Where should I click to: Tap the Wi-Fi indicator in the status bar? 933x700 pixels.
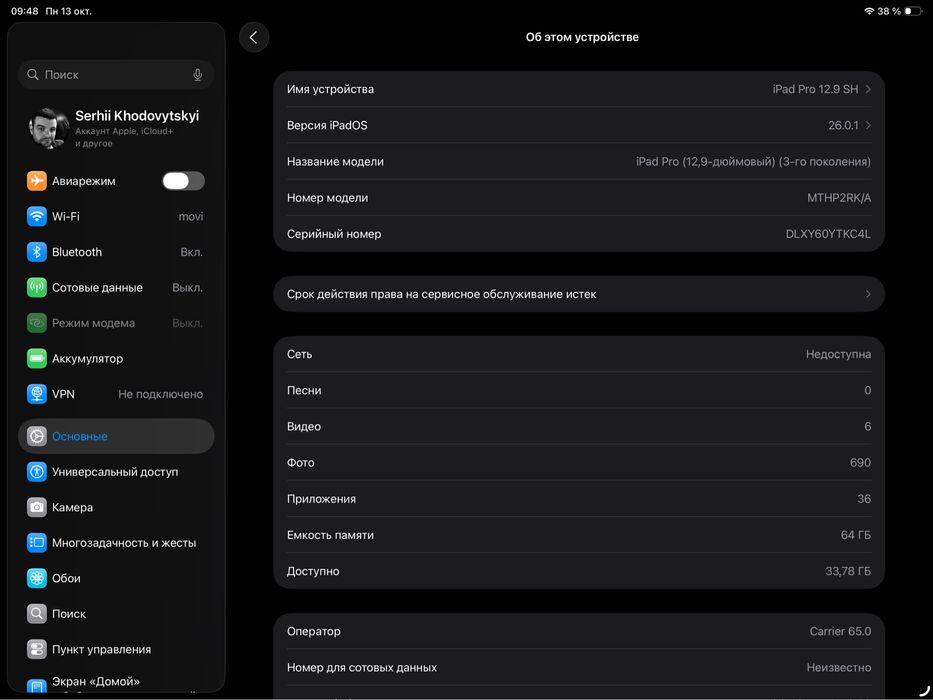tap(869, 11)
